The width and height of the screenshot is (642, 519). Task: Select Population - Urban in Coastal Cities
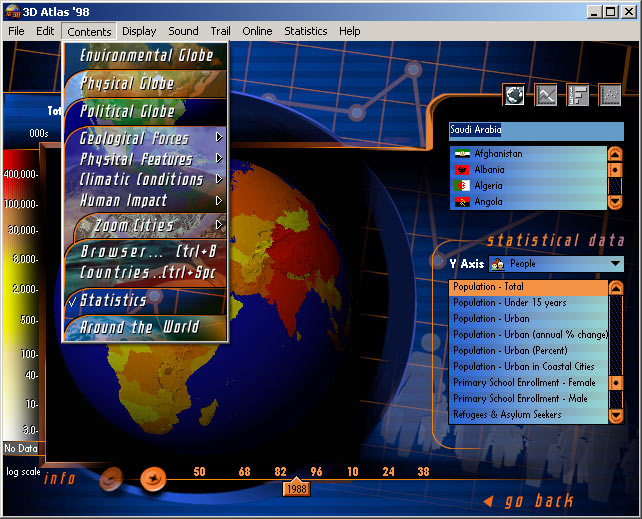529,367
